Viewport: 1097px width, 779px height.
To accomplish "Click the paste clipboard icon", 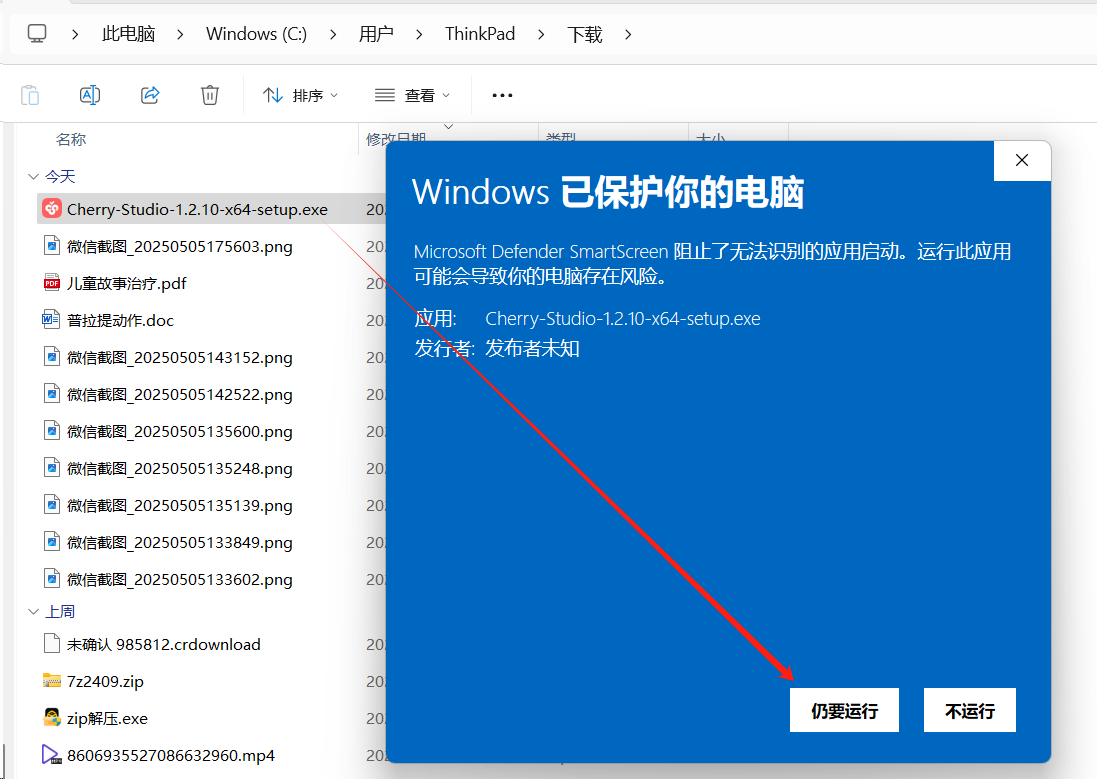I will [x=30, y=94].
